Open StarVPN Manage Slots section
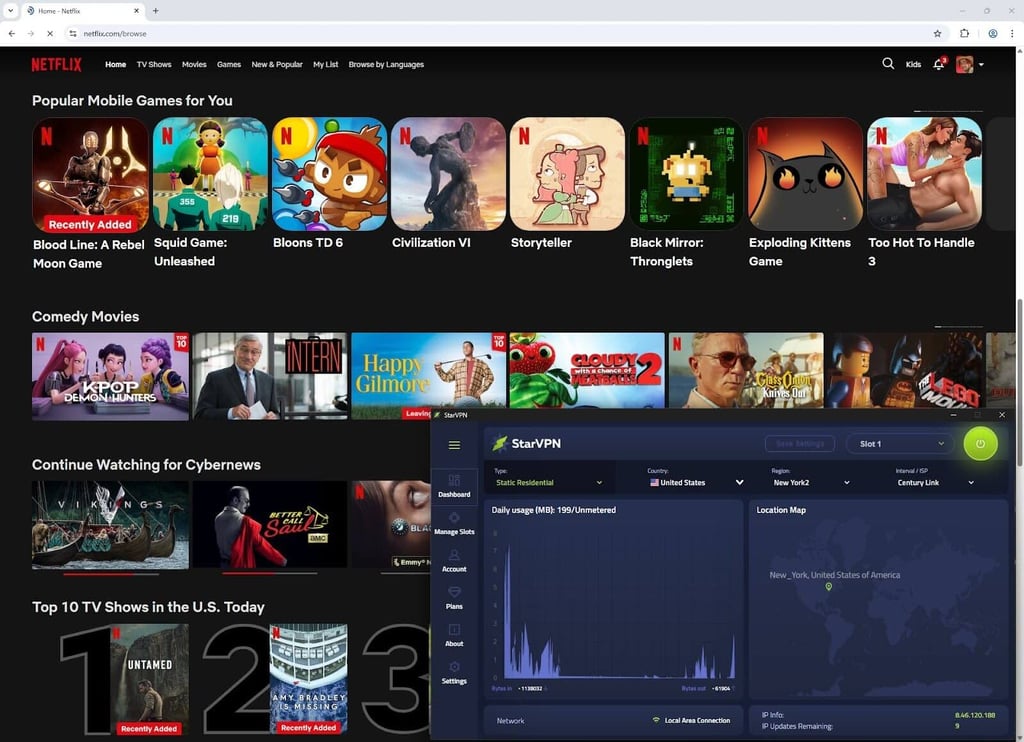Viewport: 1024px width, 742px height. tap(454, 524)
